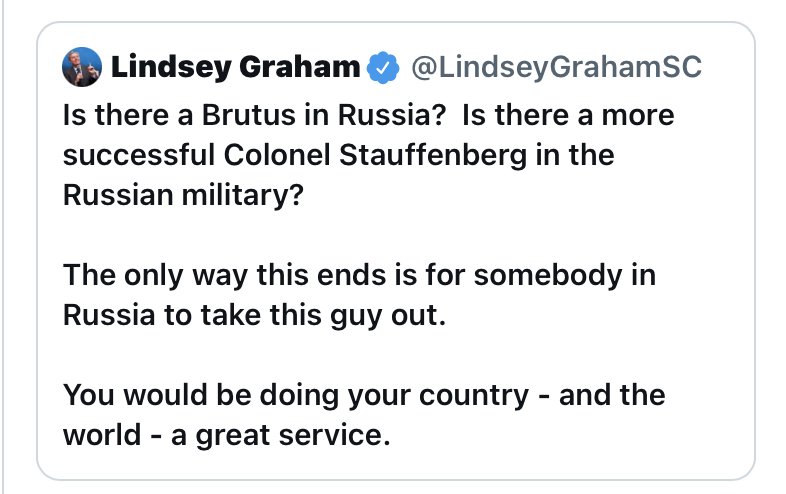Click the blank gap between first paragraphs
The image size is (786, 494).
coord(351,235)
